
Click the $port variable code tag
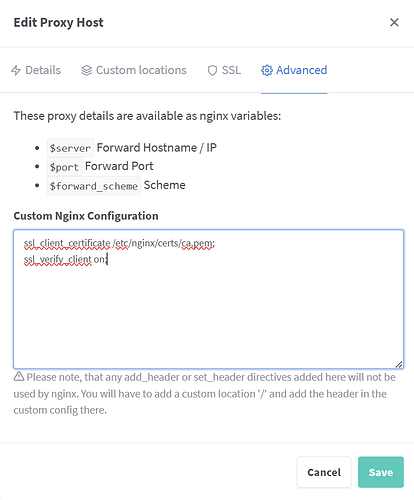click(64, 167)
